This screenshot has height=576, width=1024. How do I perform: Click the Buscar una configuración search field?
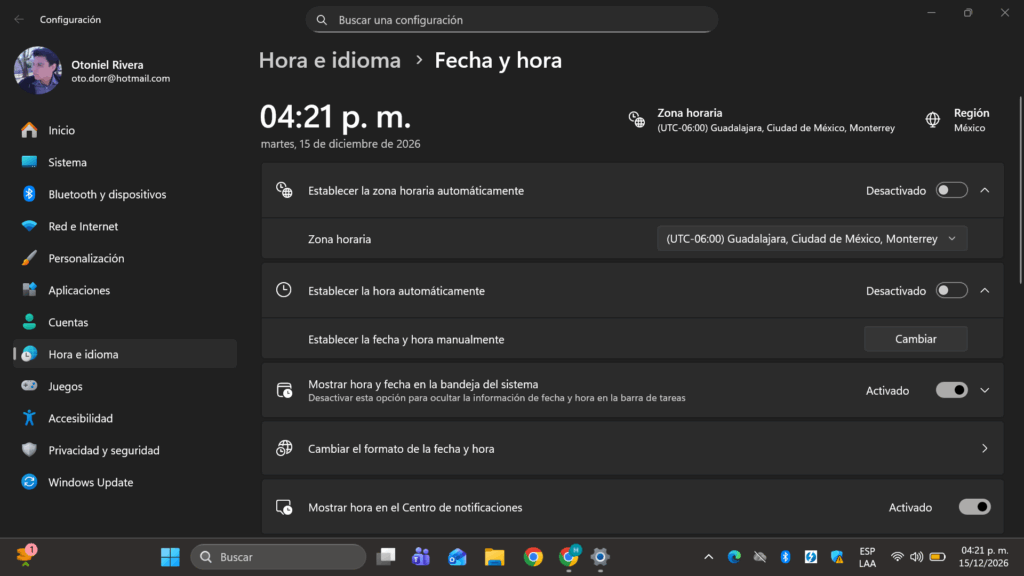[x=511, y=20]
